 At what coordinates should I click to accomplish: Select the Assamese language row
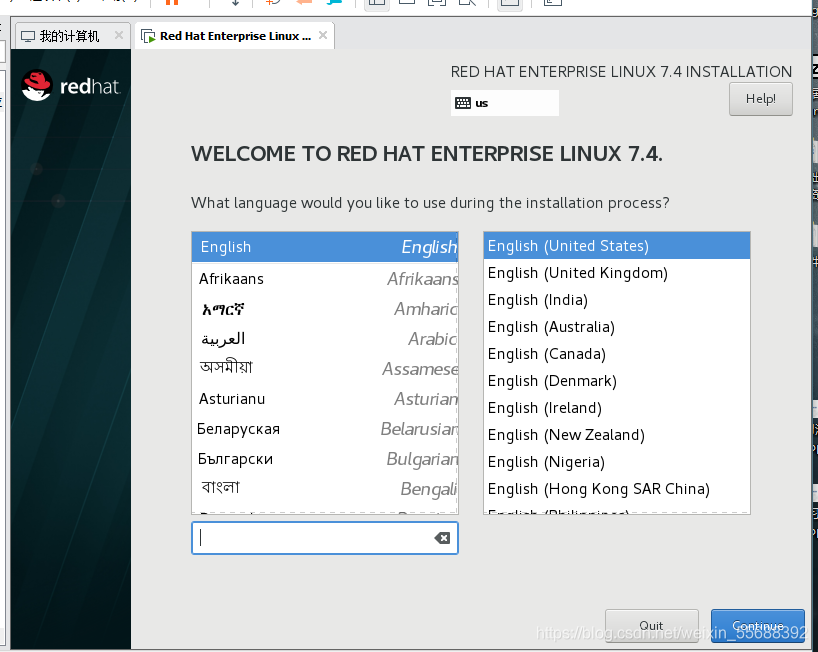coord(325,369)
